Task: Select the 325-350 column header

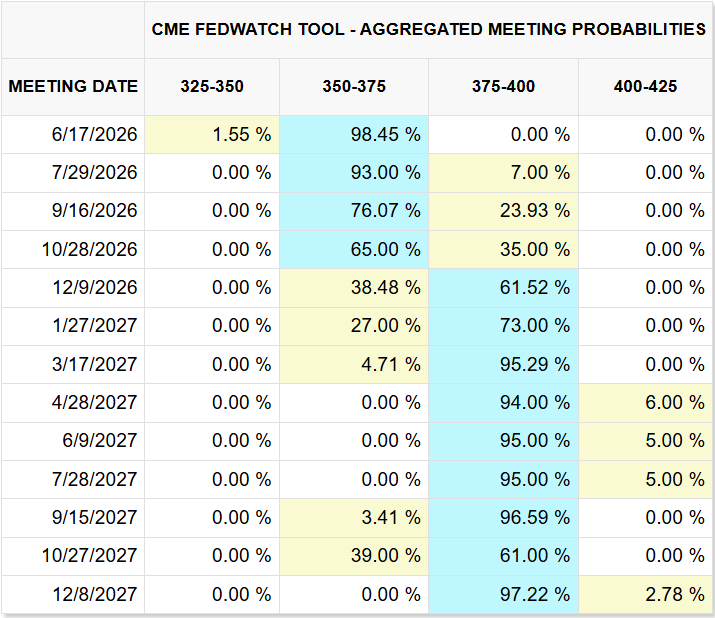Action: tap(212, 87)
